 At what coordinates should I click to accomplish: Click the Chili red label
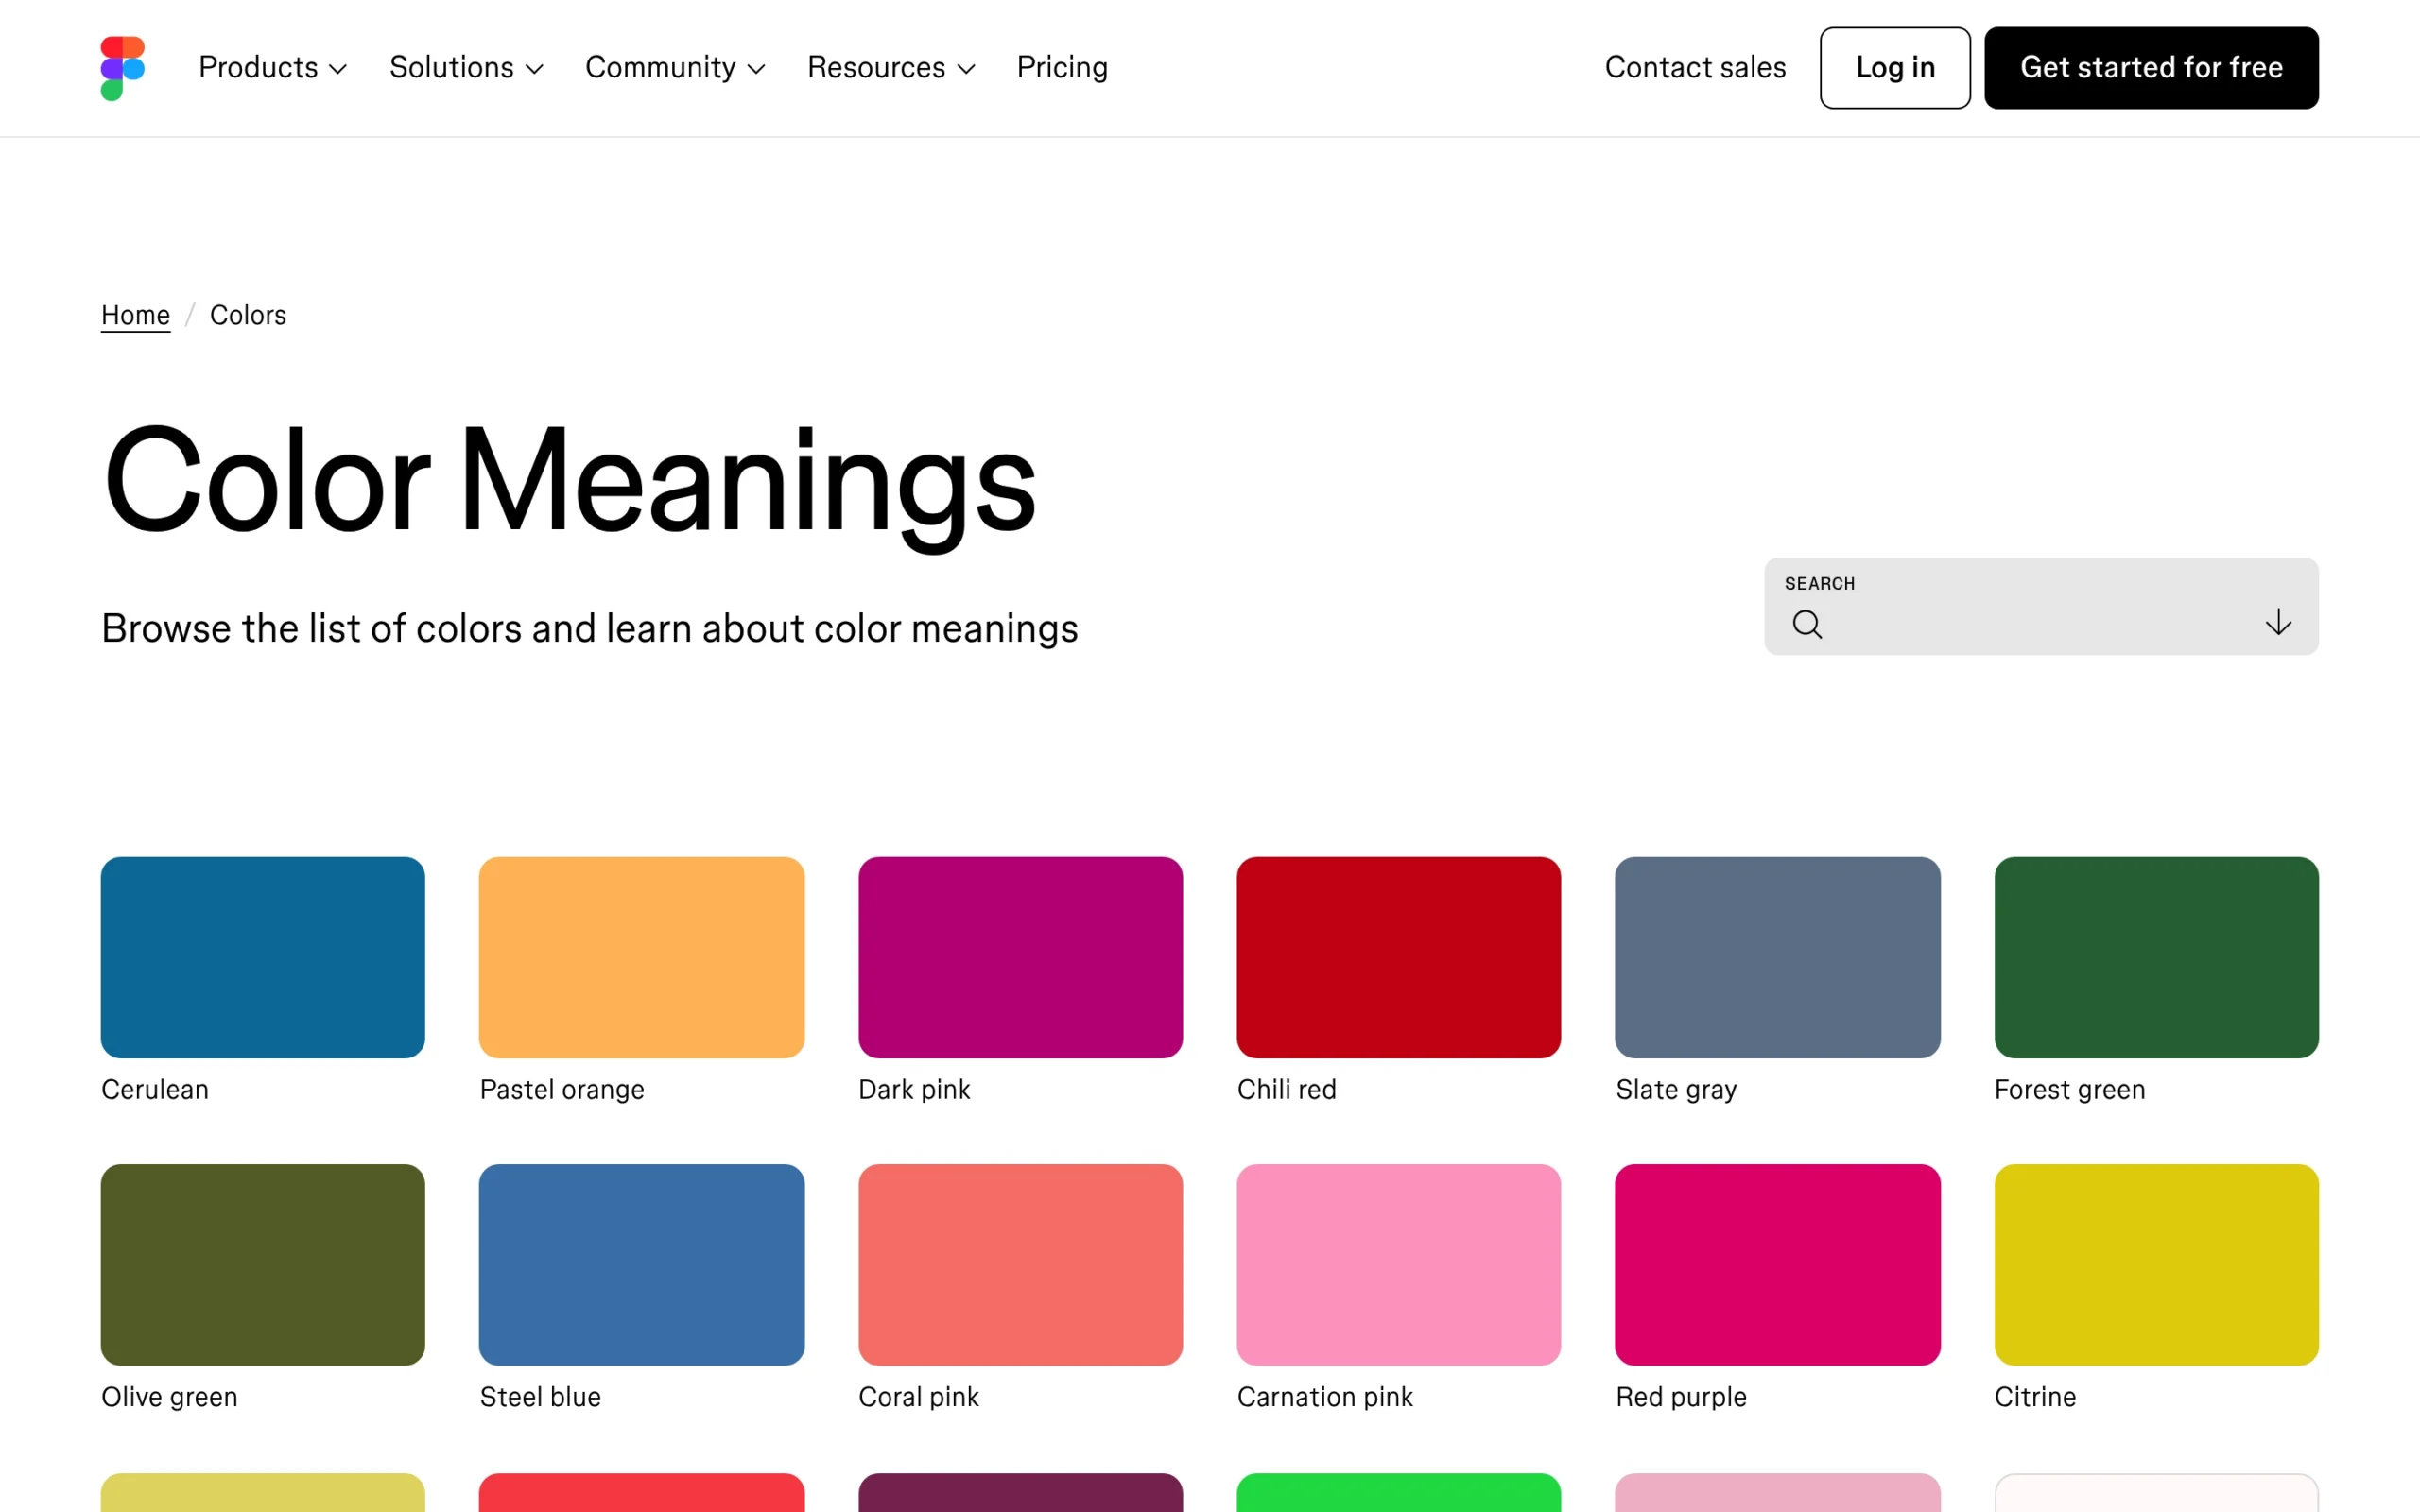[1286, 1089]
